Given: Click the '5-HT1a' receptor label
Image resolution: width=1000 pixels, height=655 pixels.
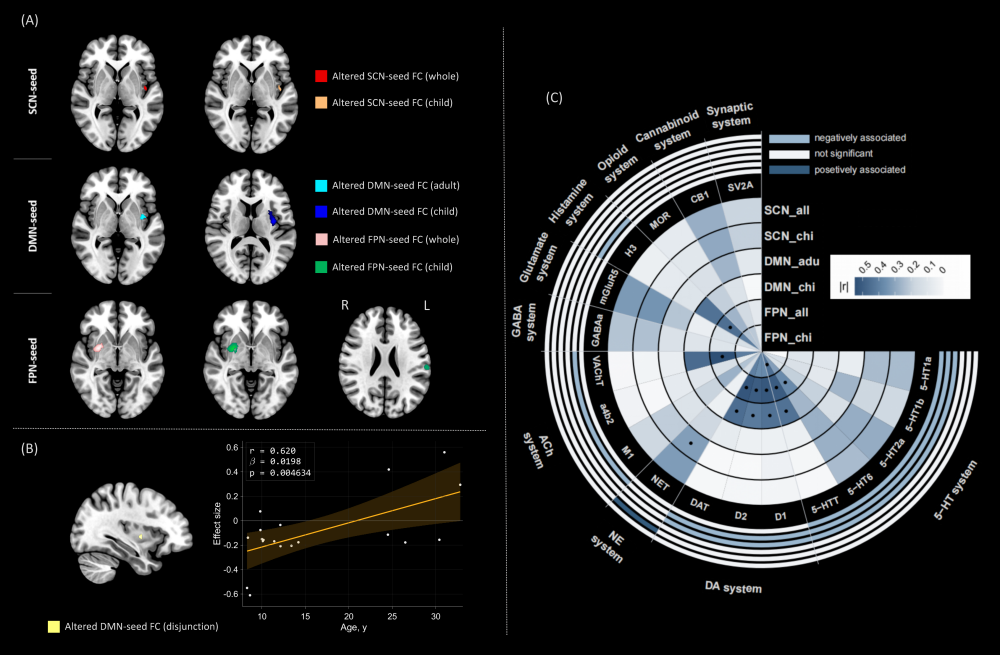Looking at the screenshot, I should 925,373.
